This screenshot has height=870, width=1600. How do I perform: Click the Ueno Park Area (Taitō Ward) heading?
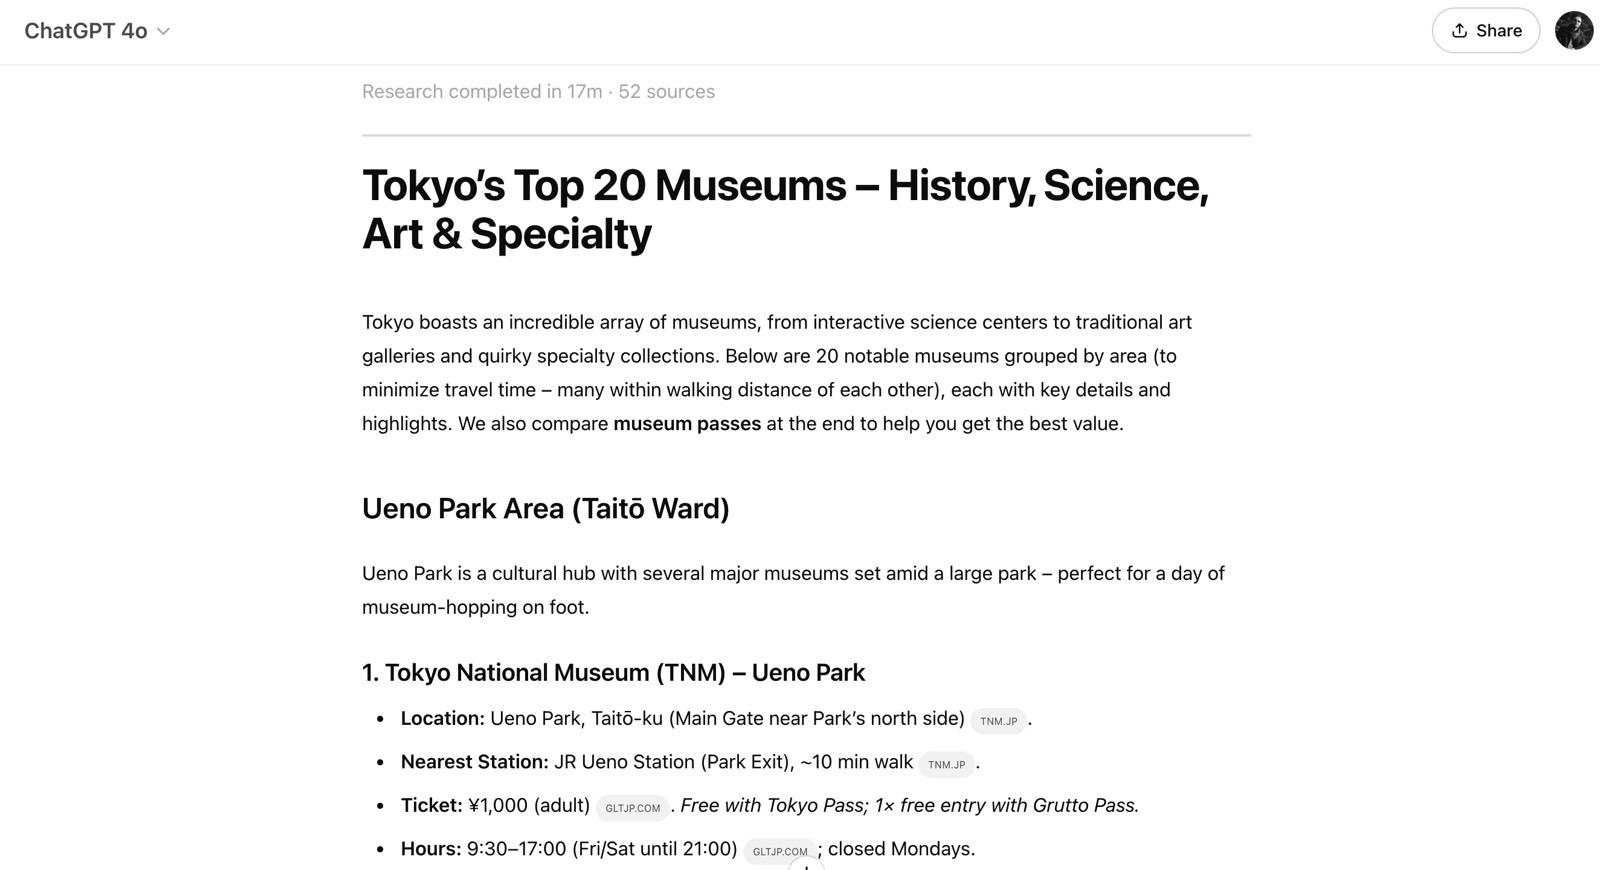[545, 509]
